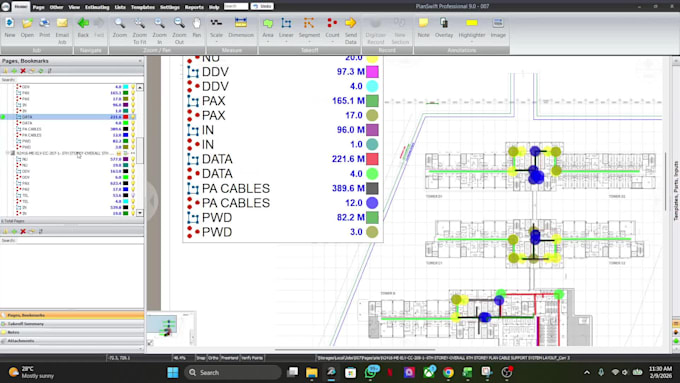Toggle Freehand in status bar

click(x=230, y=358)
